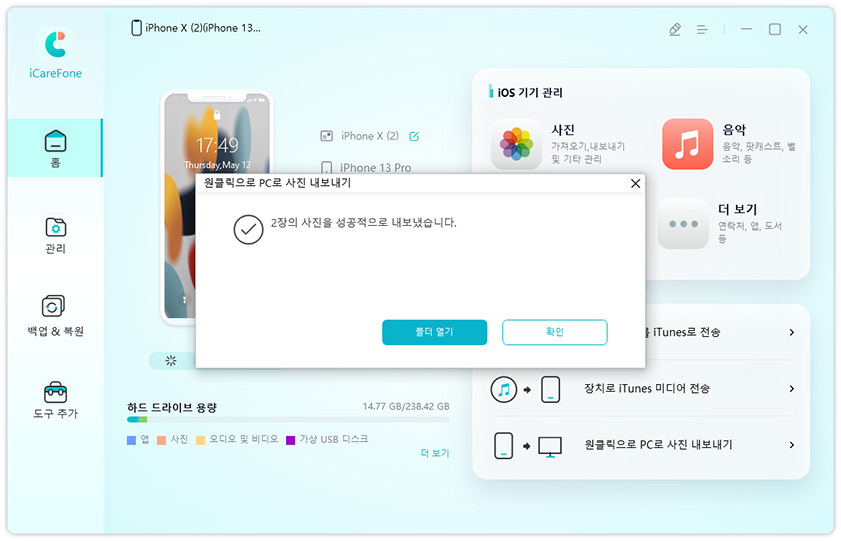The width and height of the screenshot is (841, 541).
Task: Edit the iPhone X (2) device name
Action: (x=414, y=136)
